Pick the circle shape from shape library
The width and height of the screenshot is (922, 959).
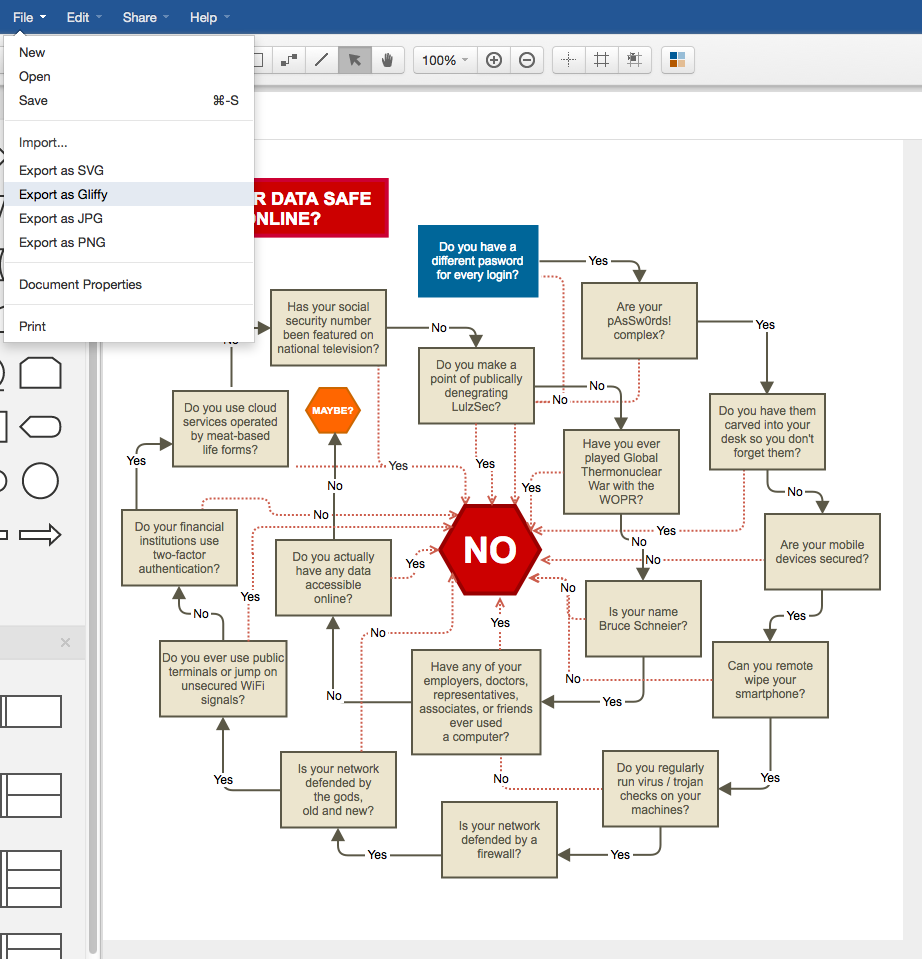click(x=40, y=480)
